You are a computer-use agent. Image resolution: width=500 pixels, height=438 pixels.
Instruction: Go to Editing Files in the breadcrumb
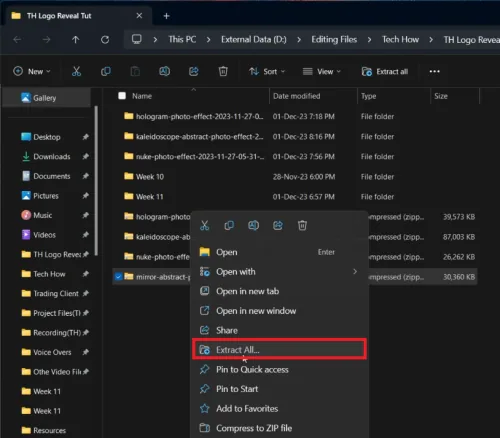point(334,40)
